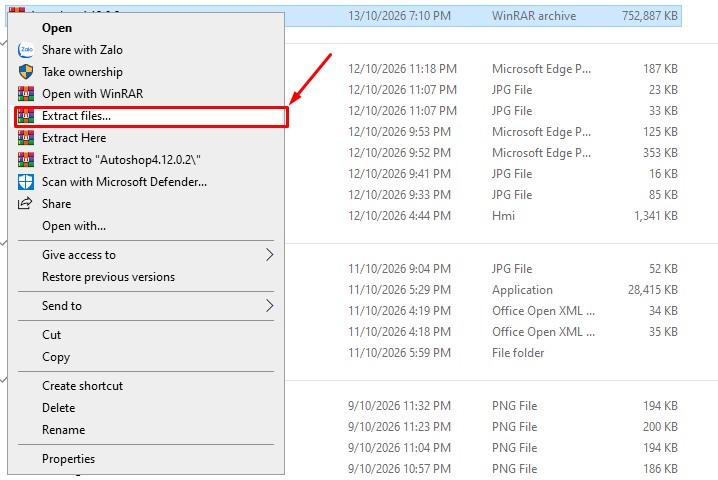The width and height of the screenshot is (718, 480).
Task: Click the 186 KB size cell
Action: [660, 469]
